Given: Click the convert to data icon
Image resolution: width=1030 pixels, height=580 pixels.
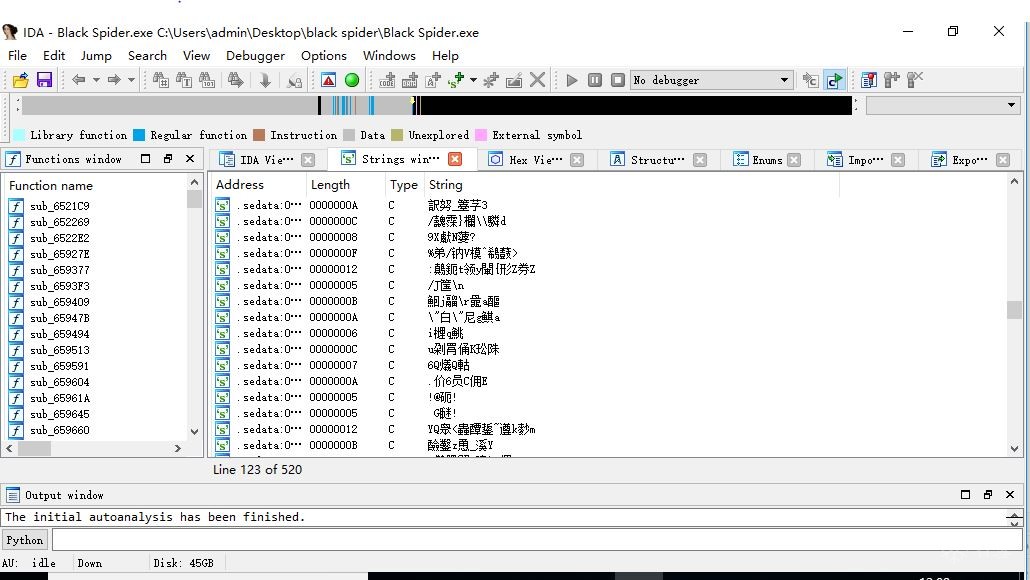Looking at the screenshot, I should click(x=410, y=80).
